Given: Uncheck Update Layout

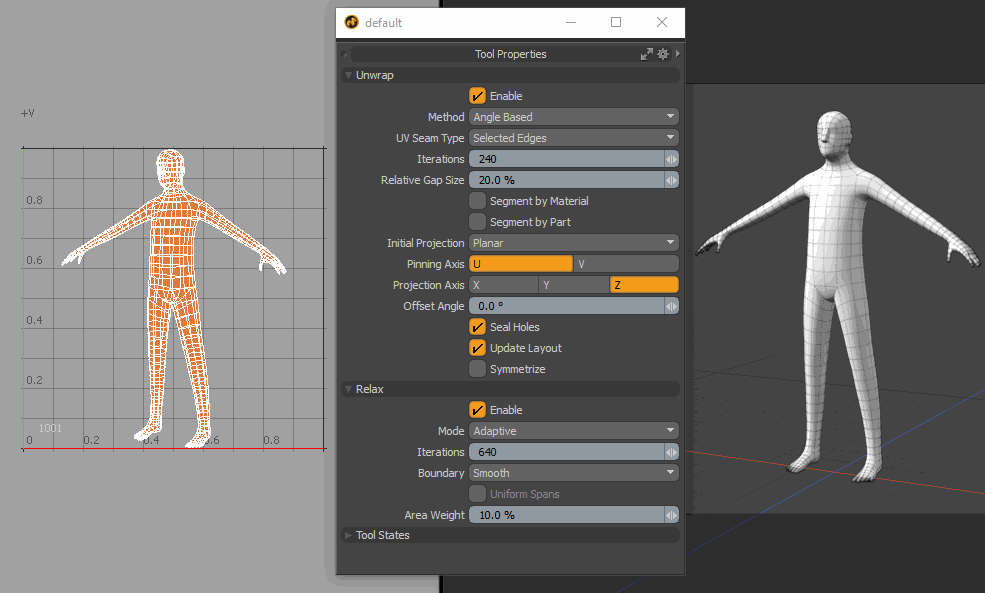Looking at the screenshot, I should tap(477, 348).
